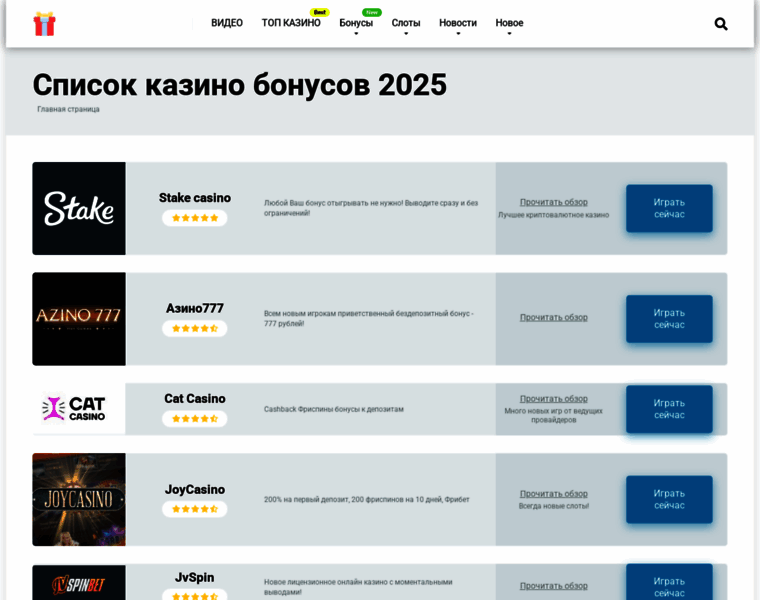Open the ТОП КАЗИНО menu item
The image size is (760, 600).
(291, 23)
